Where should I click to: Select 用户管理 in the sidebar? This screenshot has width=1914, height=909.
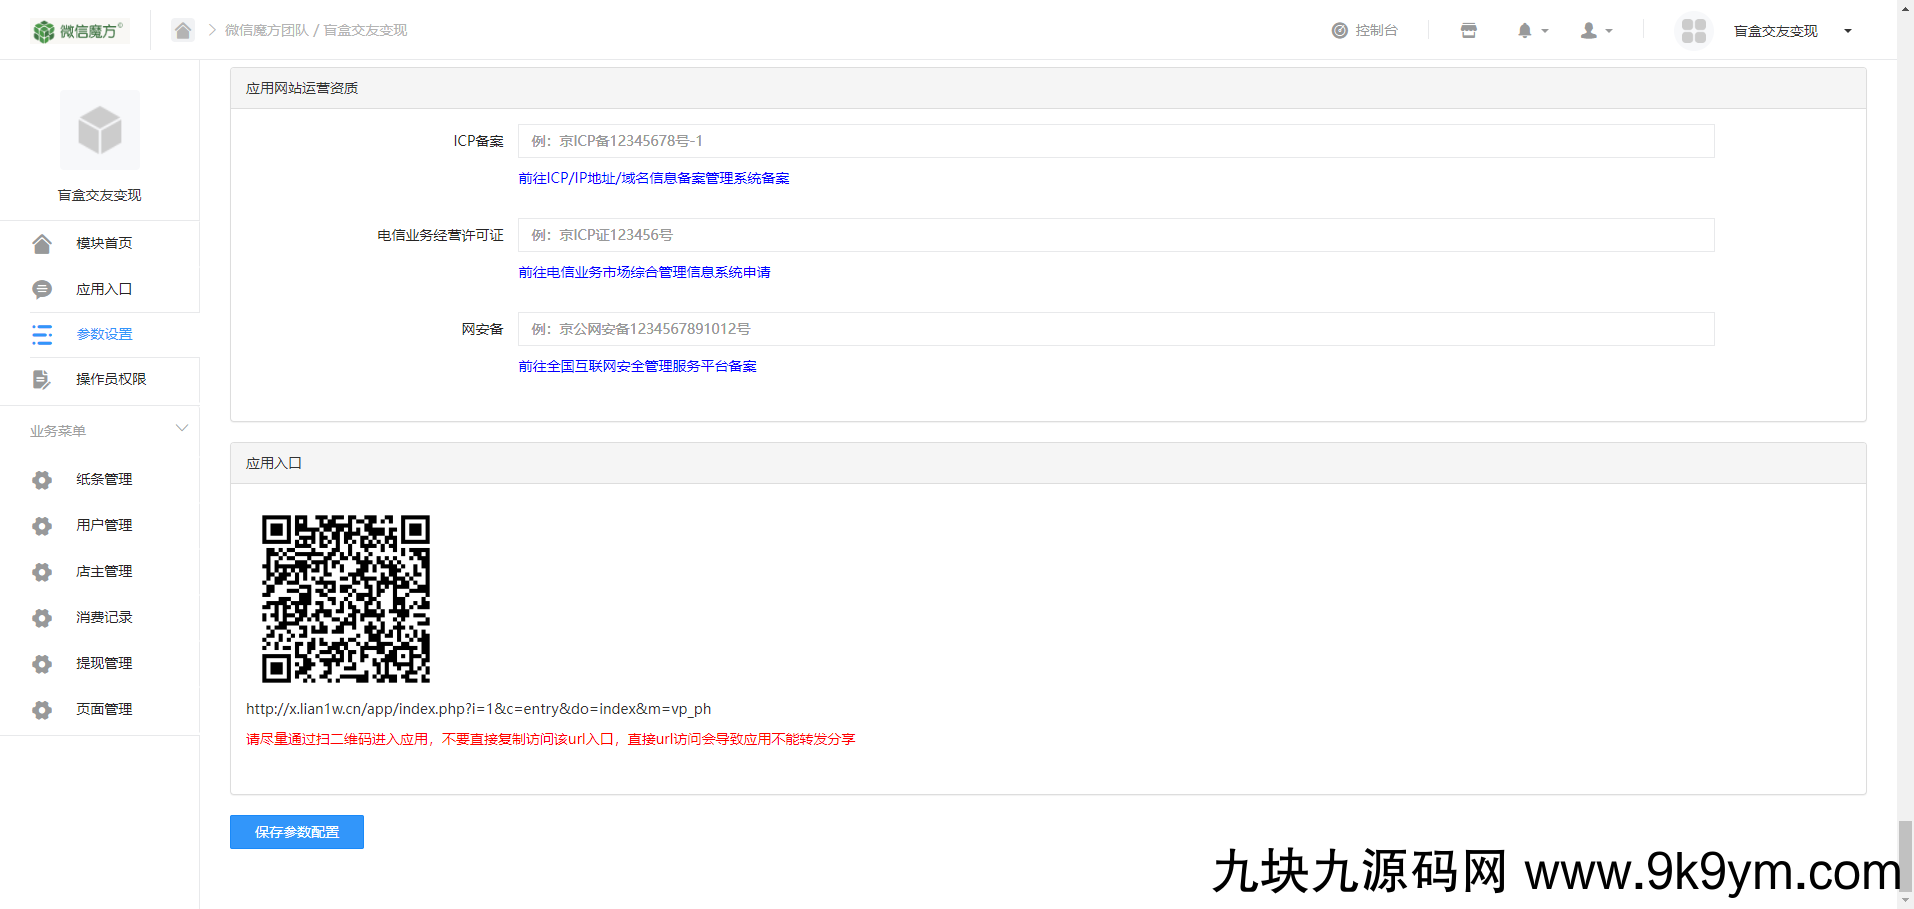[x=104, y=525]
